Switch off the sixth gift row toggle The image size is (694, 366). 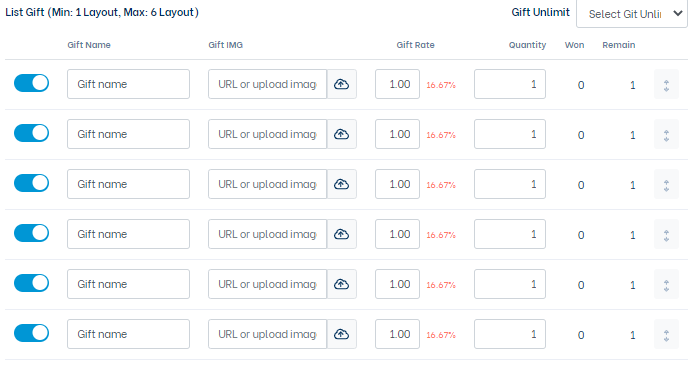pos(31,333)
